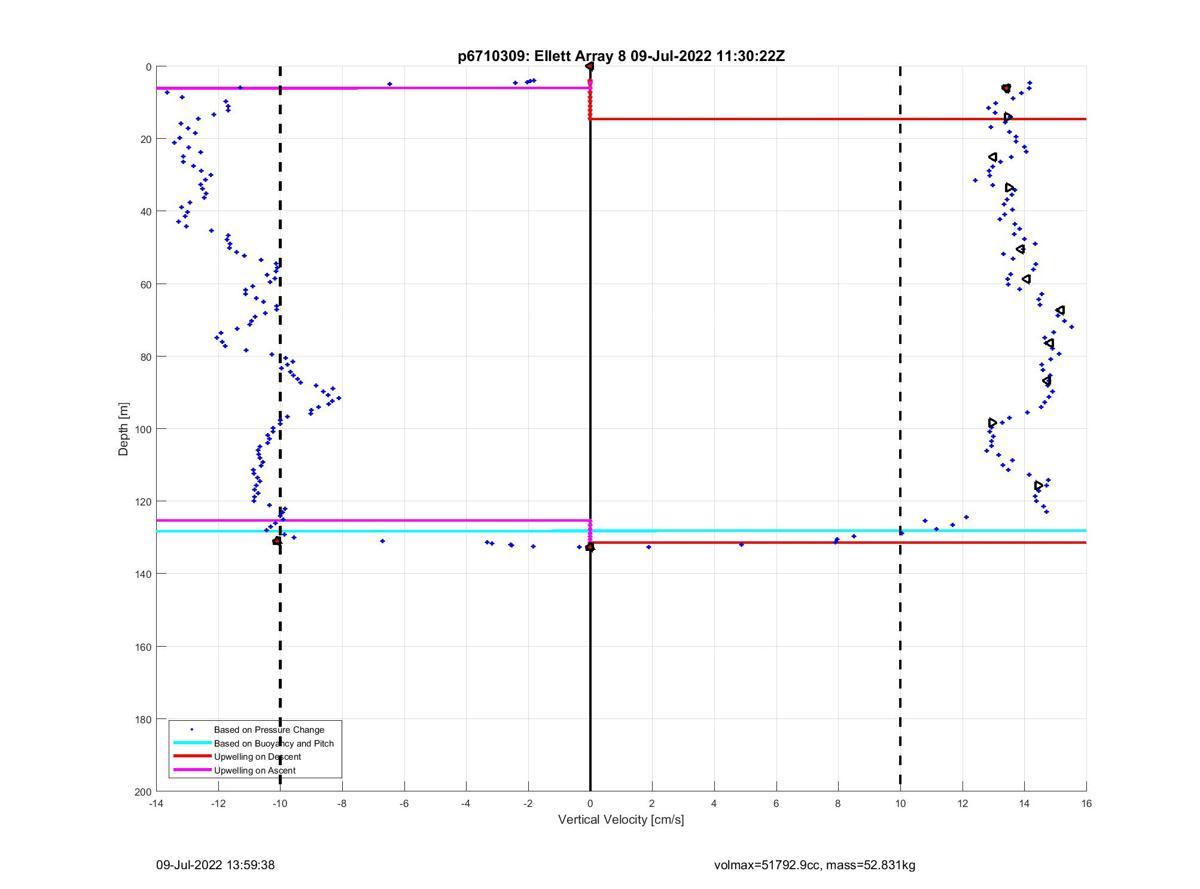Select the 'Depth [m]' y-axis label
The height and width of the screenshot is (889, 1200).
(x=124, y=429)
